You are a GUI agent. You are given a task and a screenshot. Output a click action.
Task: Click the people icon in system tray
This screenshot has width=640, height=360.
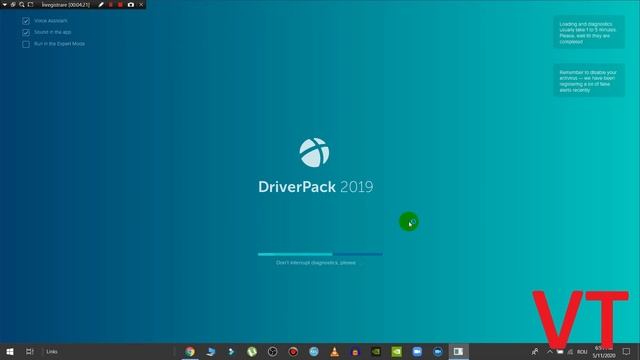(535, 351)
